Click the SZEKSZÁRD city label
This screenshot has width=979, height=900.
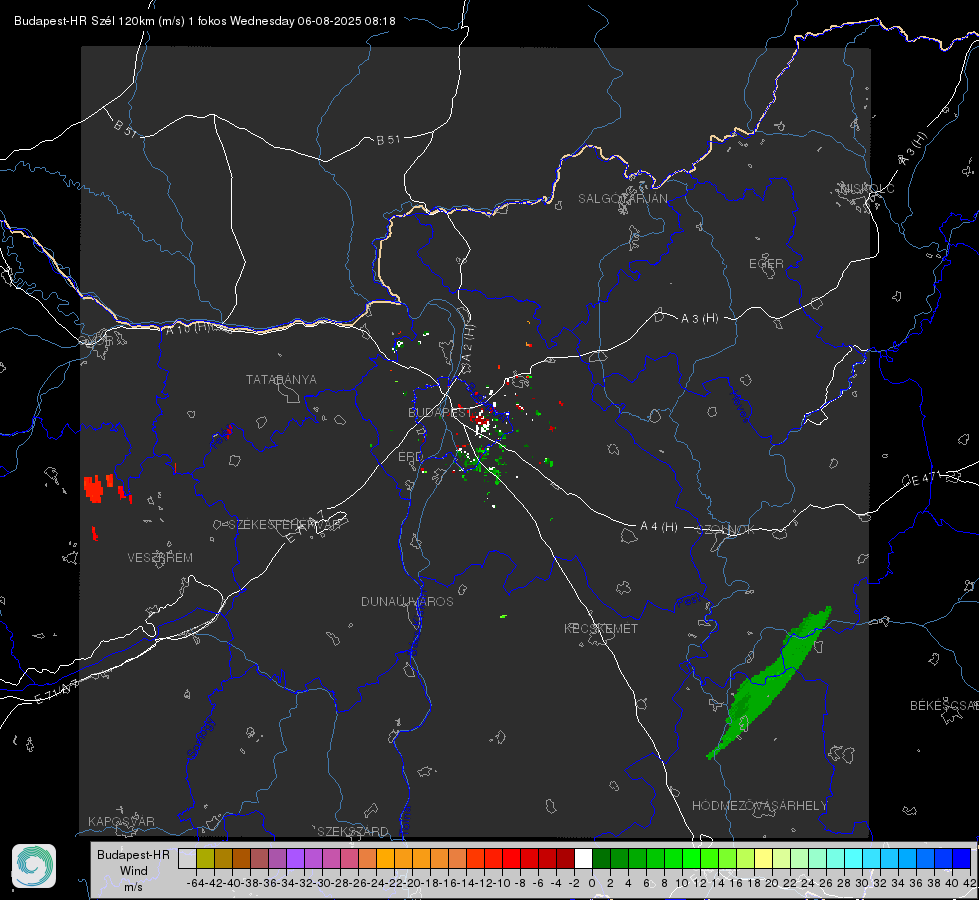tap(353, 831)
